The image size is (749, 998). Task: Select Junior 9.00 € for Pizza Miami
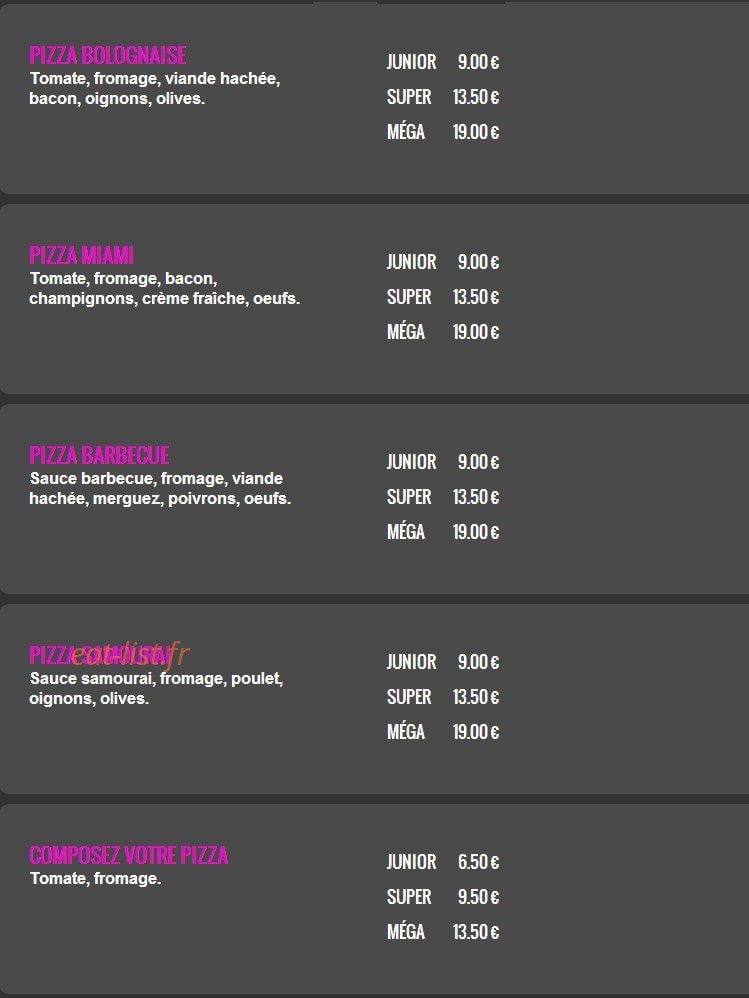[x=443, y=262]
